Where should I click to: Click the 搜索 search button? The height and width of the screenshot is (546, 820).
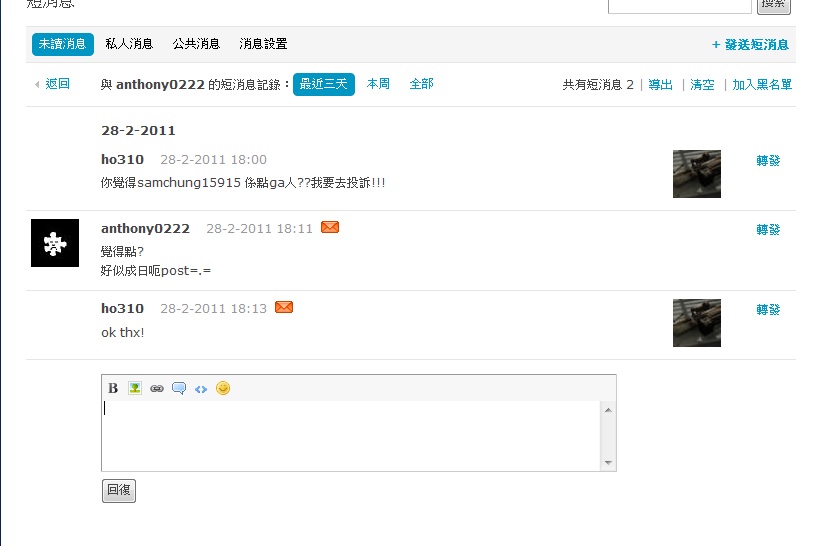[x=774, y=4]
